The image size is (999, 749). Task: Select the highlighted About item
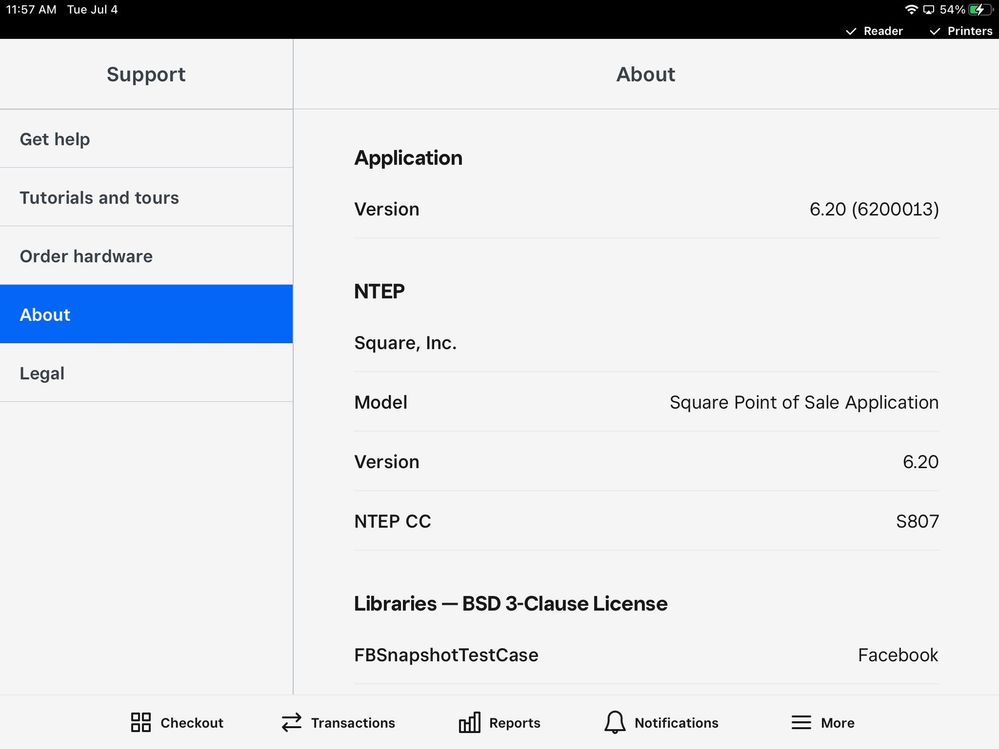point(146,314)
